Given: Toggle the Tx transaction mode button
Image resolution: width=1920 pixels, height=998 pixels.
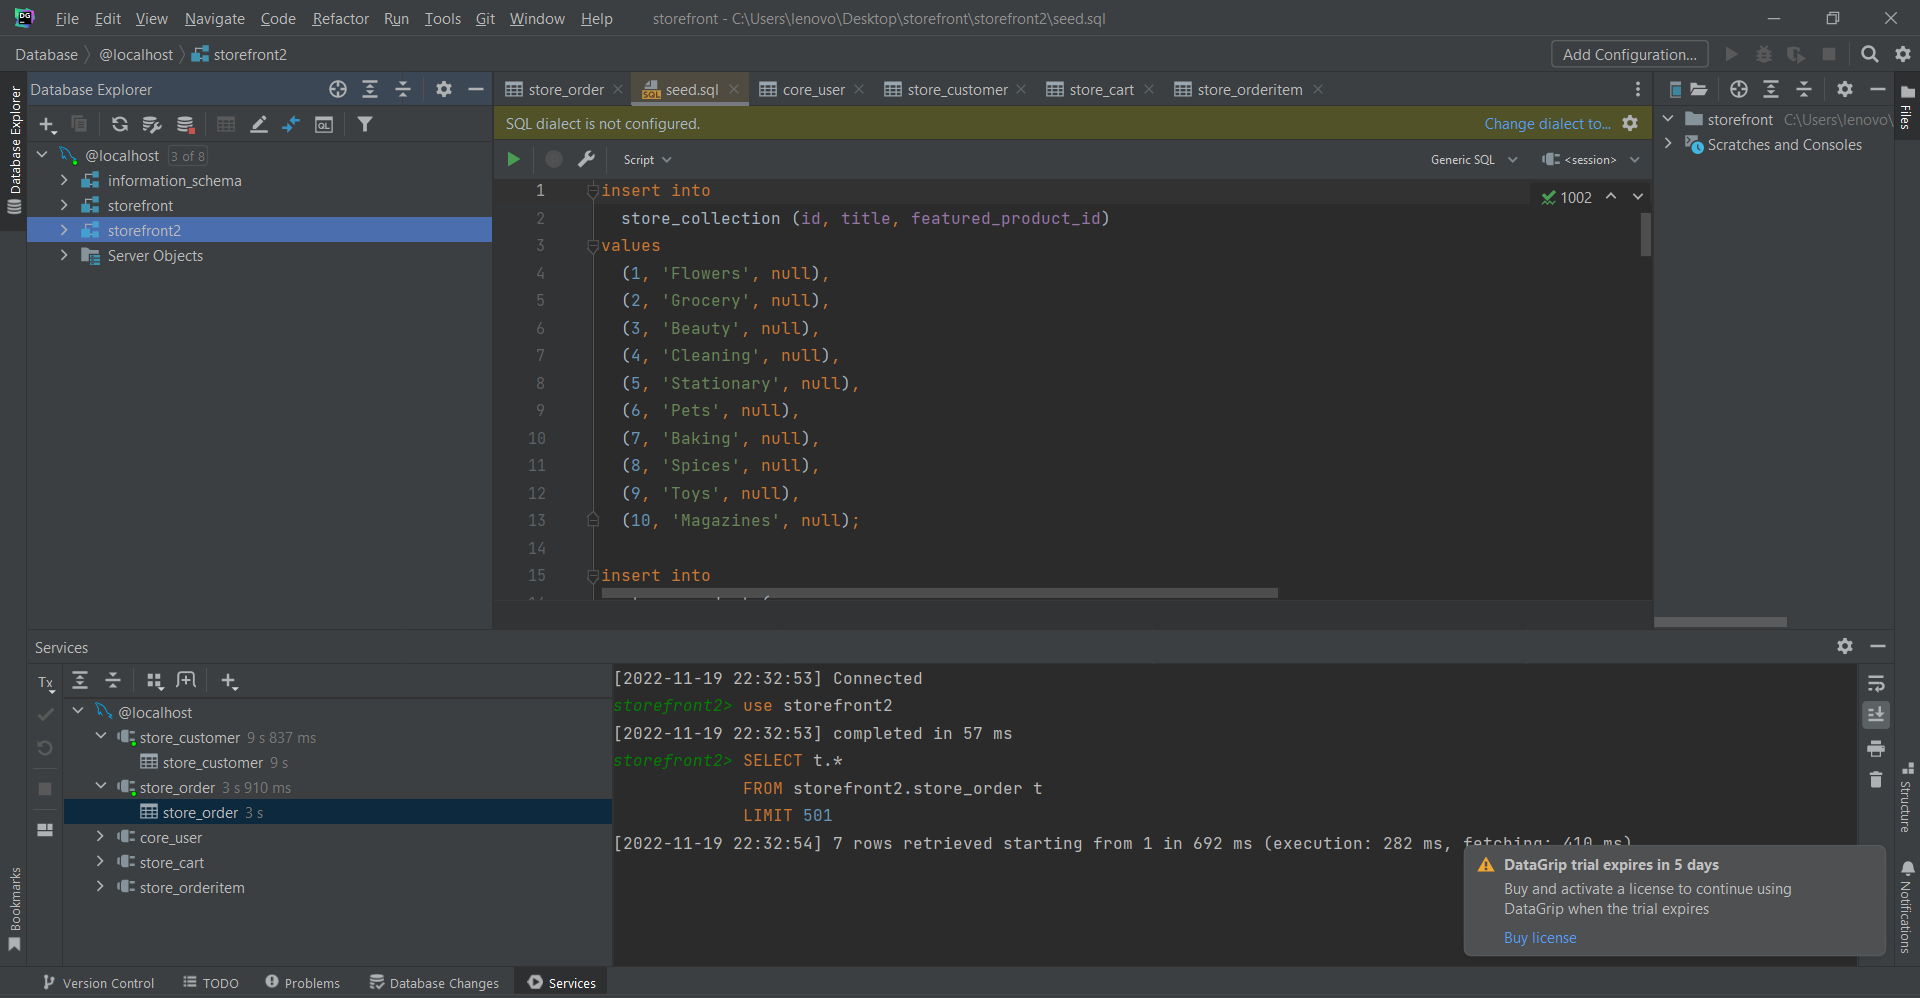Looking at the screenshot, I should (x=46, y=683).
